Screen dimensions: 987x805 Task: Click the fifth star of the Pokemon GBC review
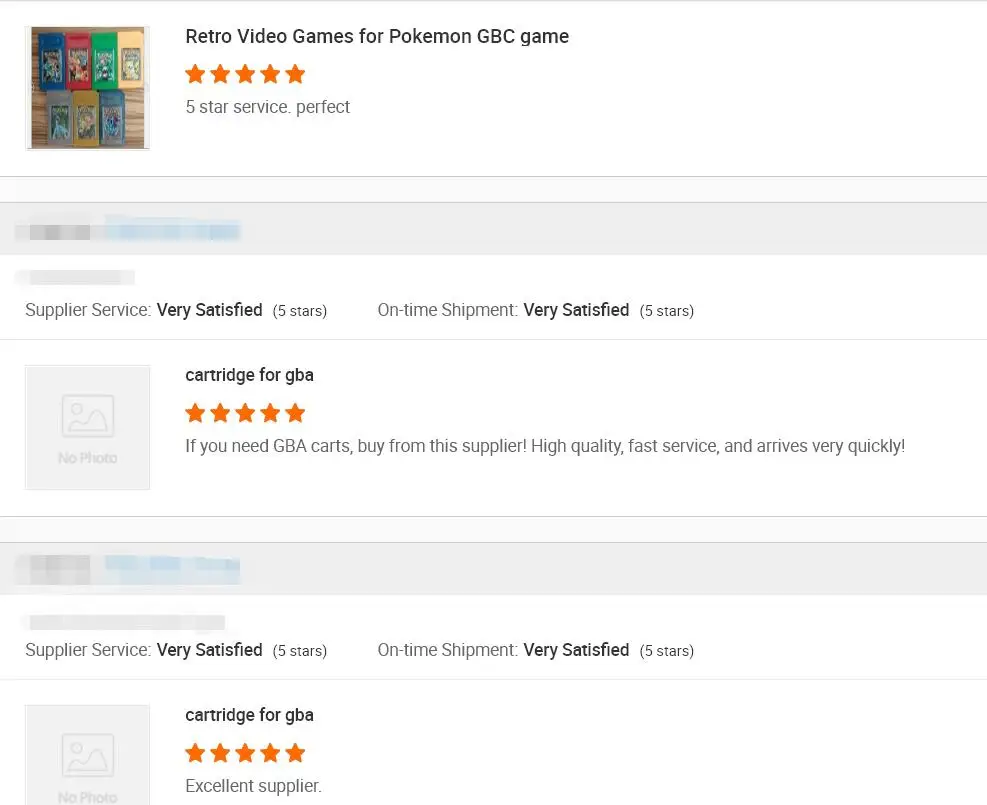coord(295,74)
